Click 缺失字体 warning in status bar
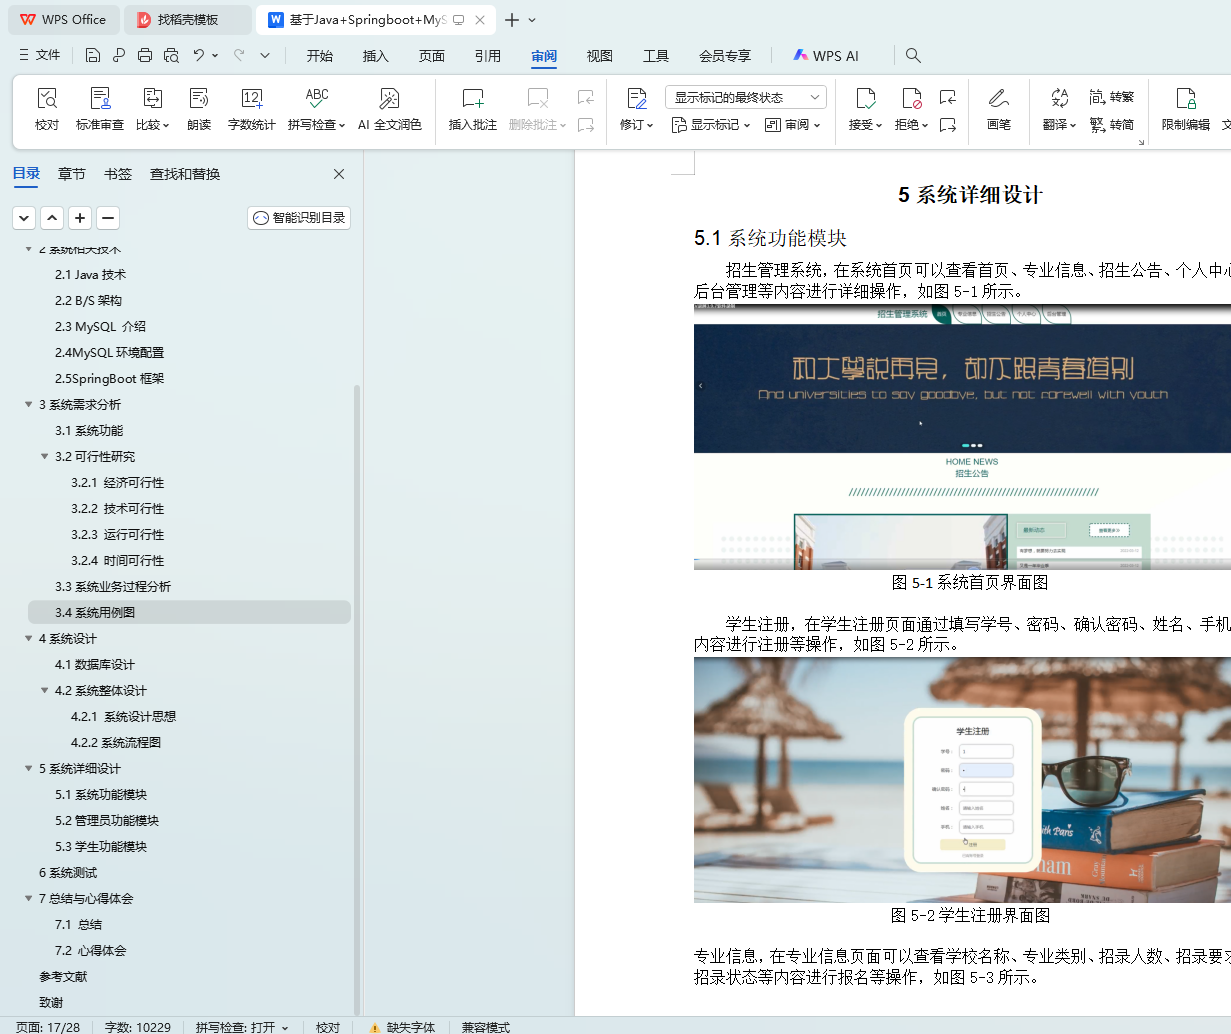 [x=402, y=1027]
